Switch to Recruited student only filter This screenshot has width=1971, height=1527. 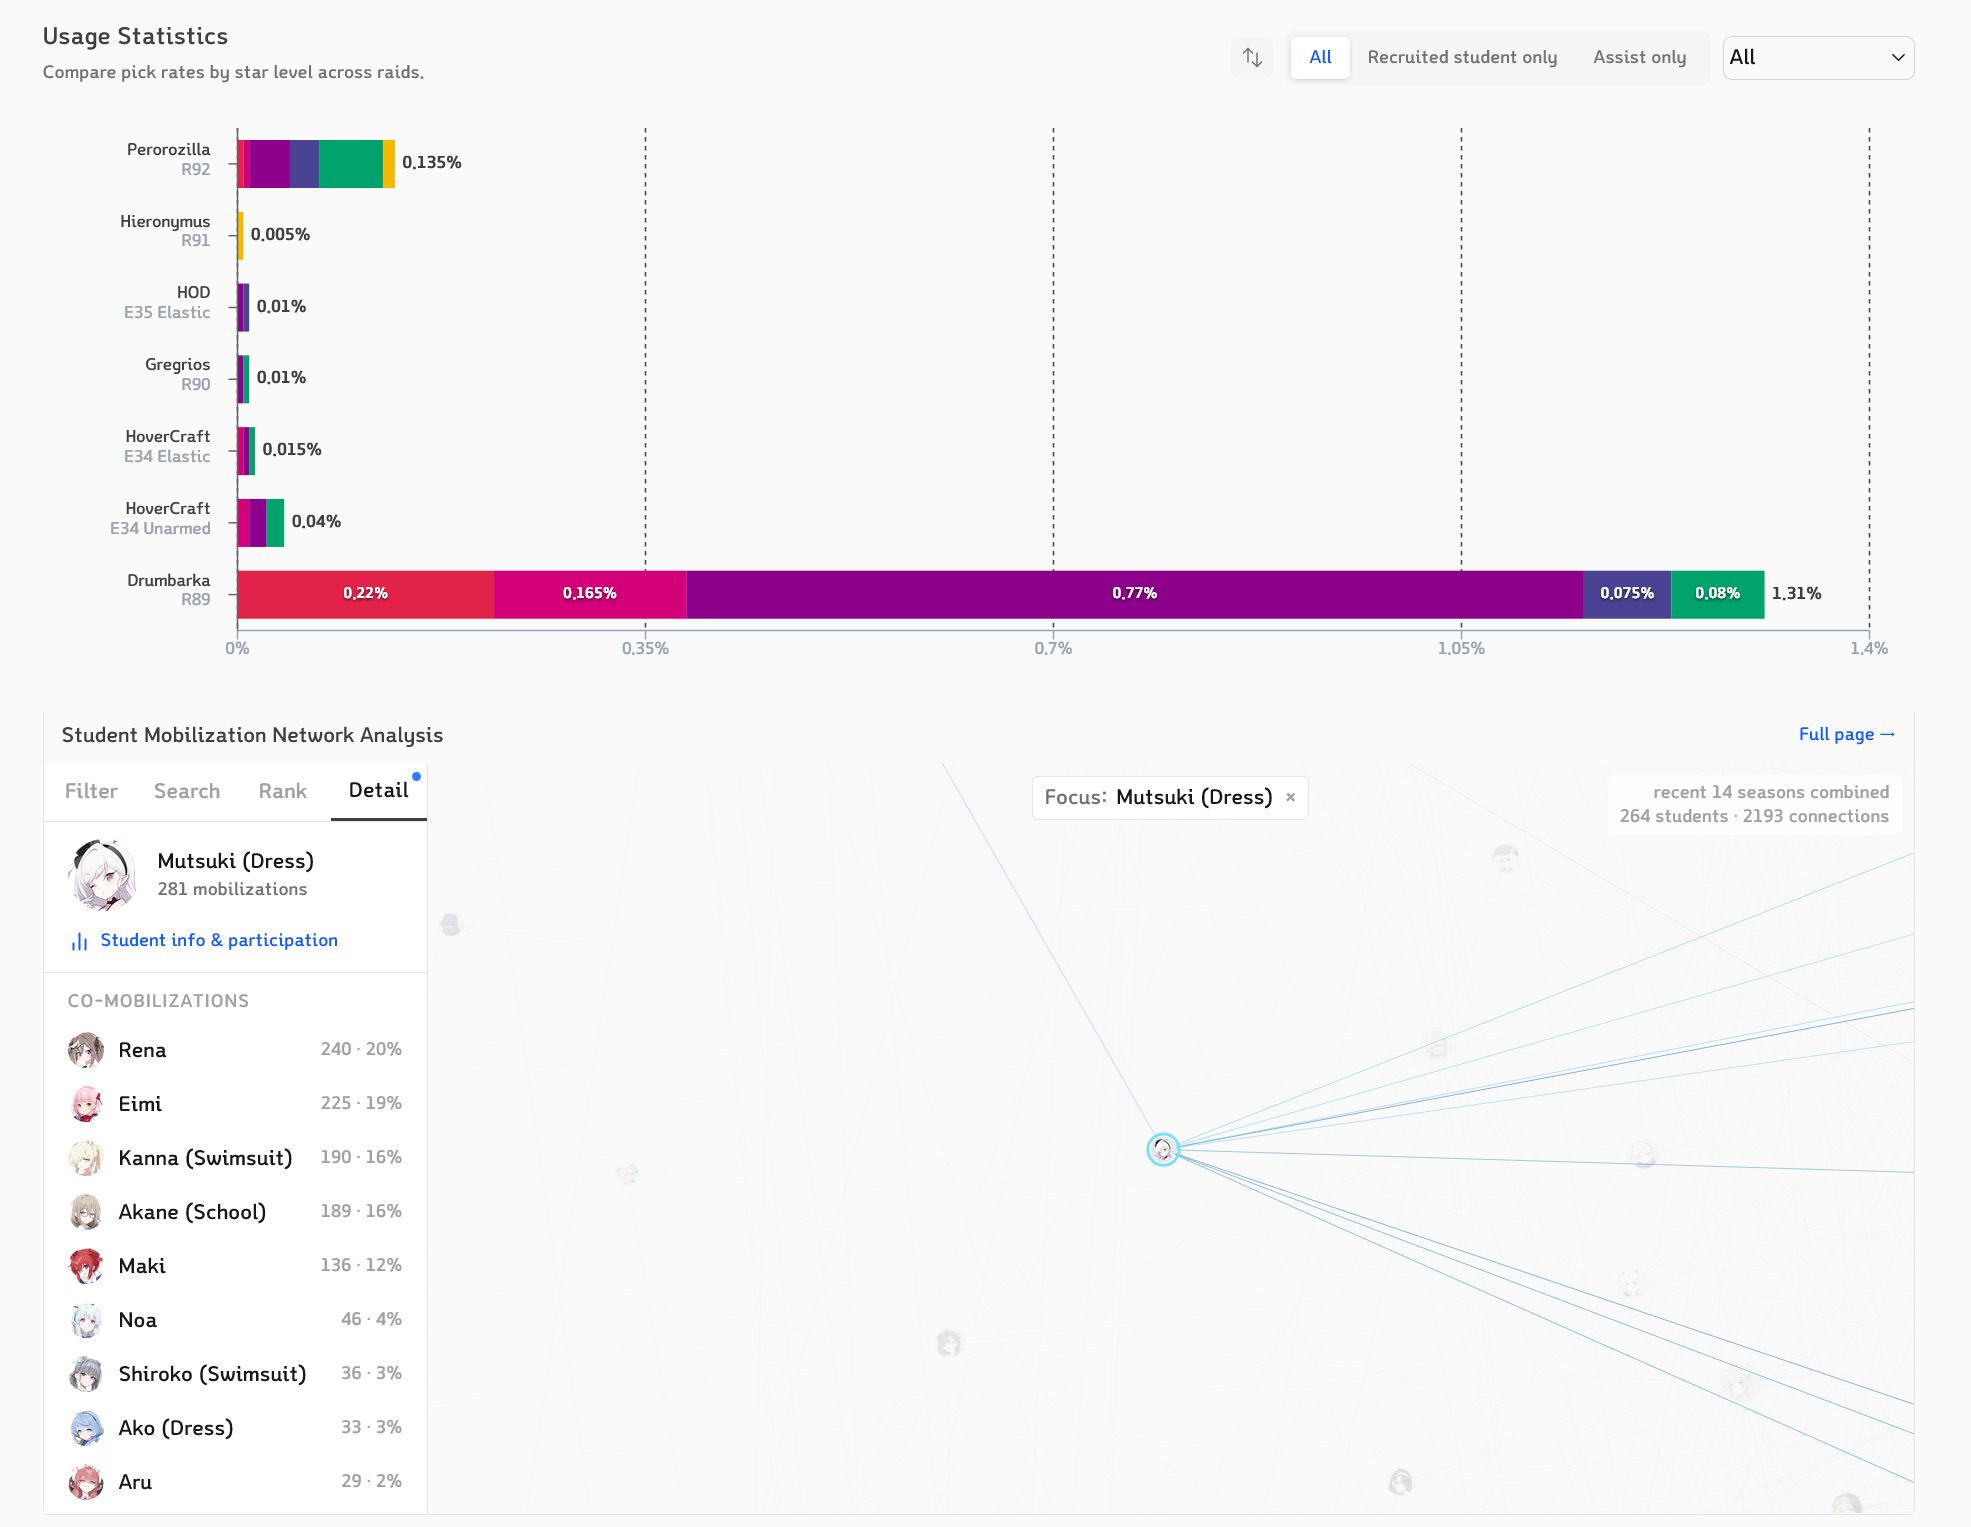coord(1462,58)
